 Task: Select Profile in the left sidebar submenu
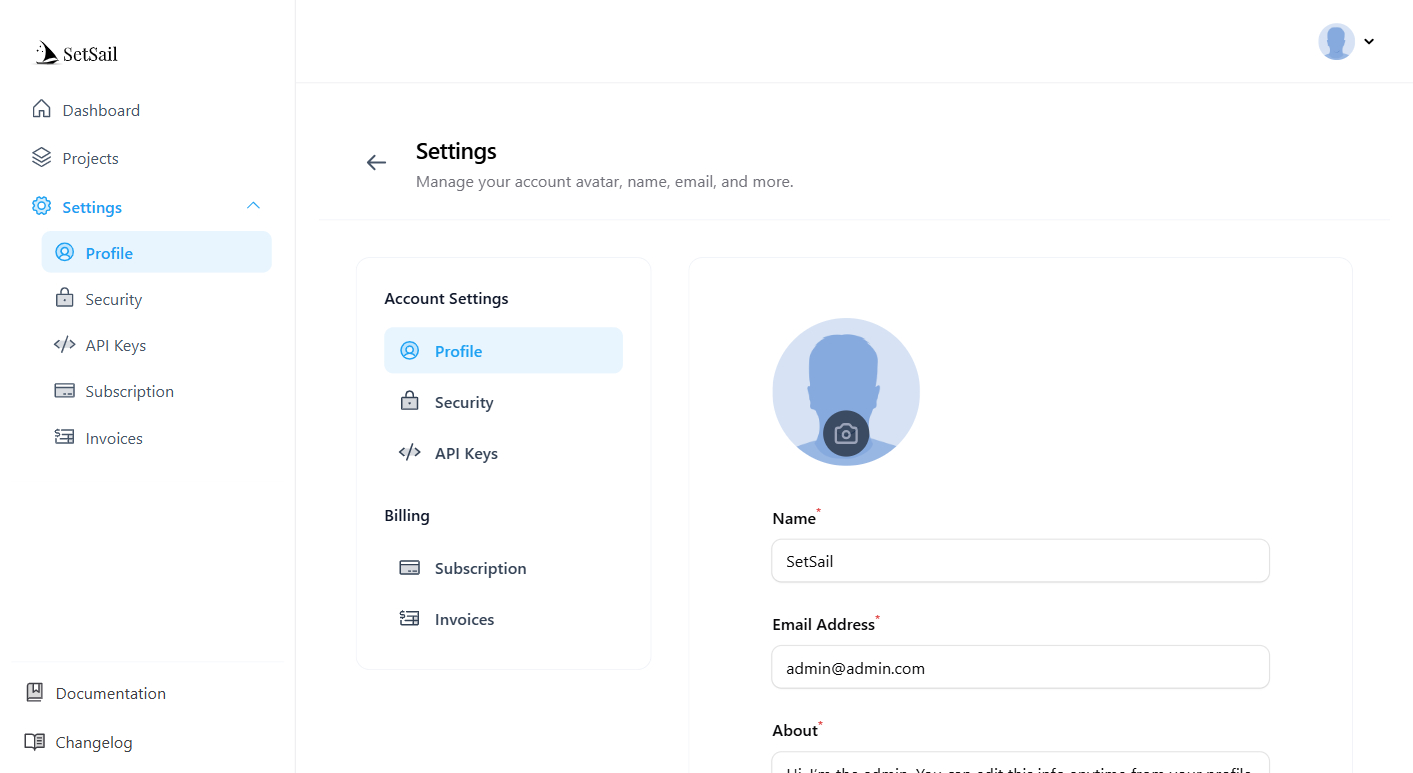point(157,252)
